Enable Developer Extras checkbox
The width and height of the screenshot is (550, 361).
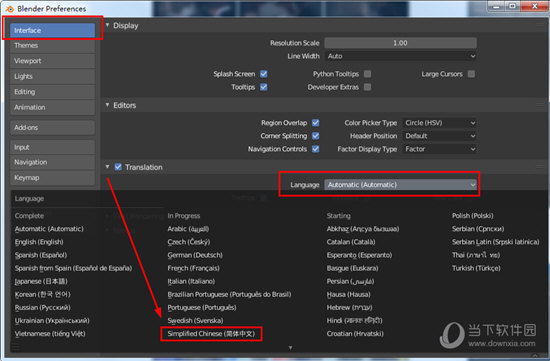point(367,87)
